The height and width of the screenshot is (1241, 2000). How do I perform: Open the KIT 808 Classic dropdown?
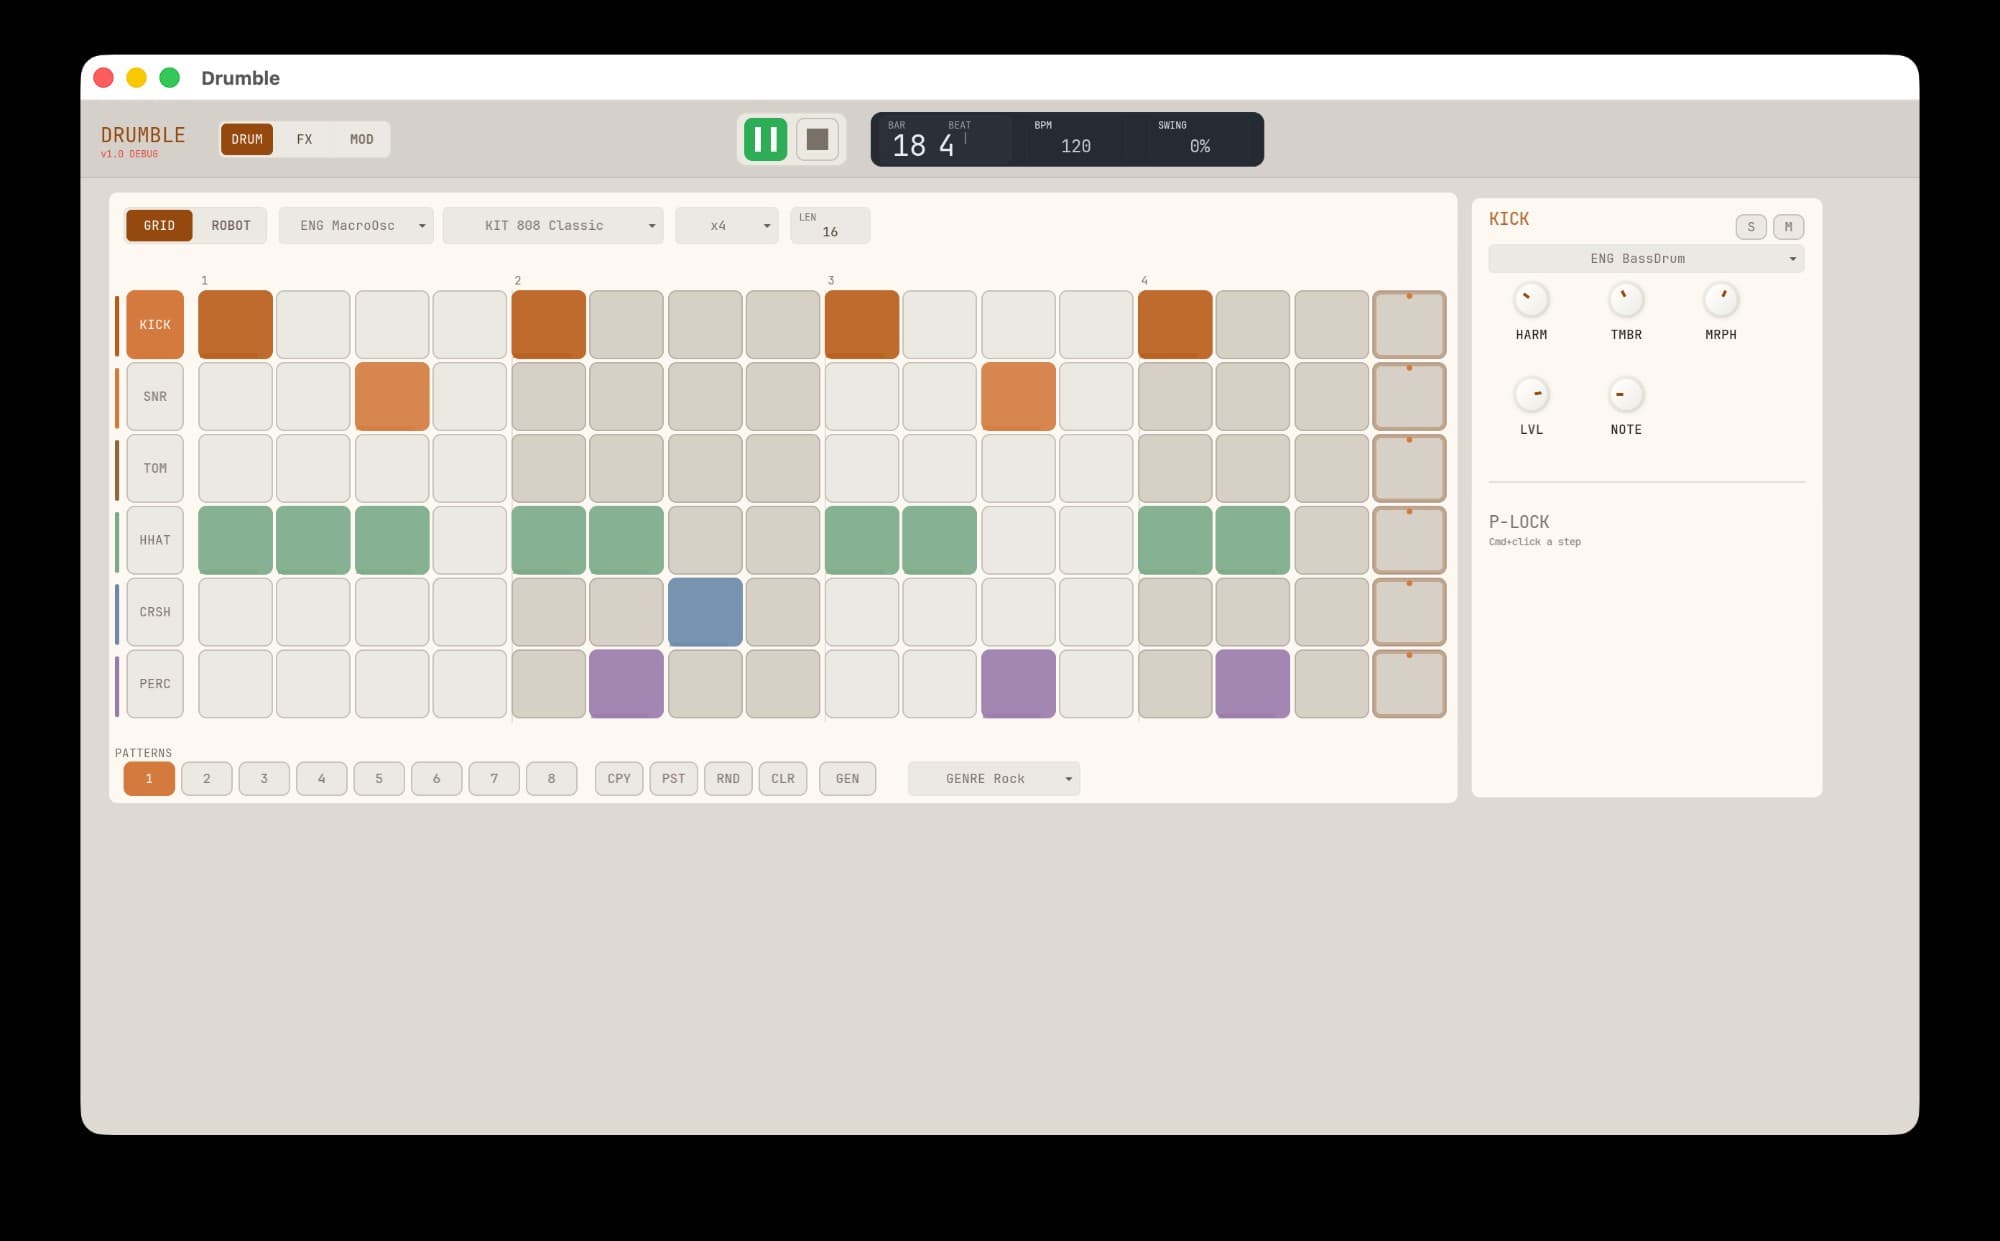coord(553,225)
